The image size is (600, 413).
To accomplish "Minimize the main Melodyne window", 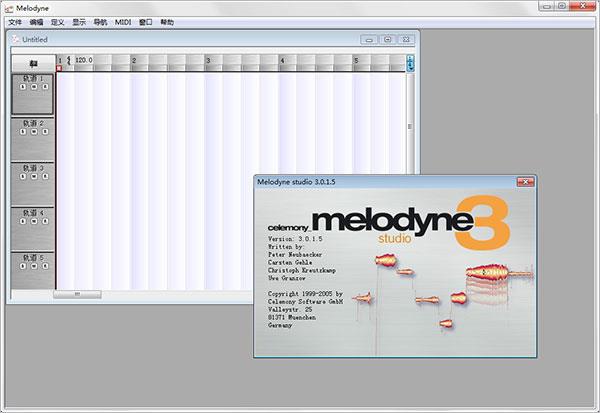I will [547, 6].
